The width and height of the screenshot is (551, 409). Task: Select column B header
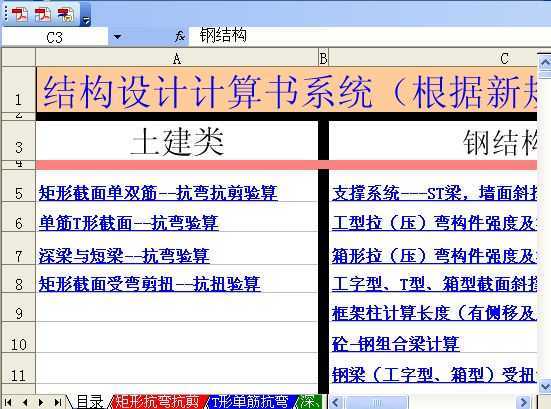(323, 58)
